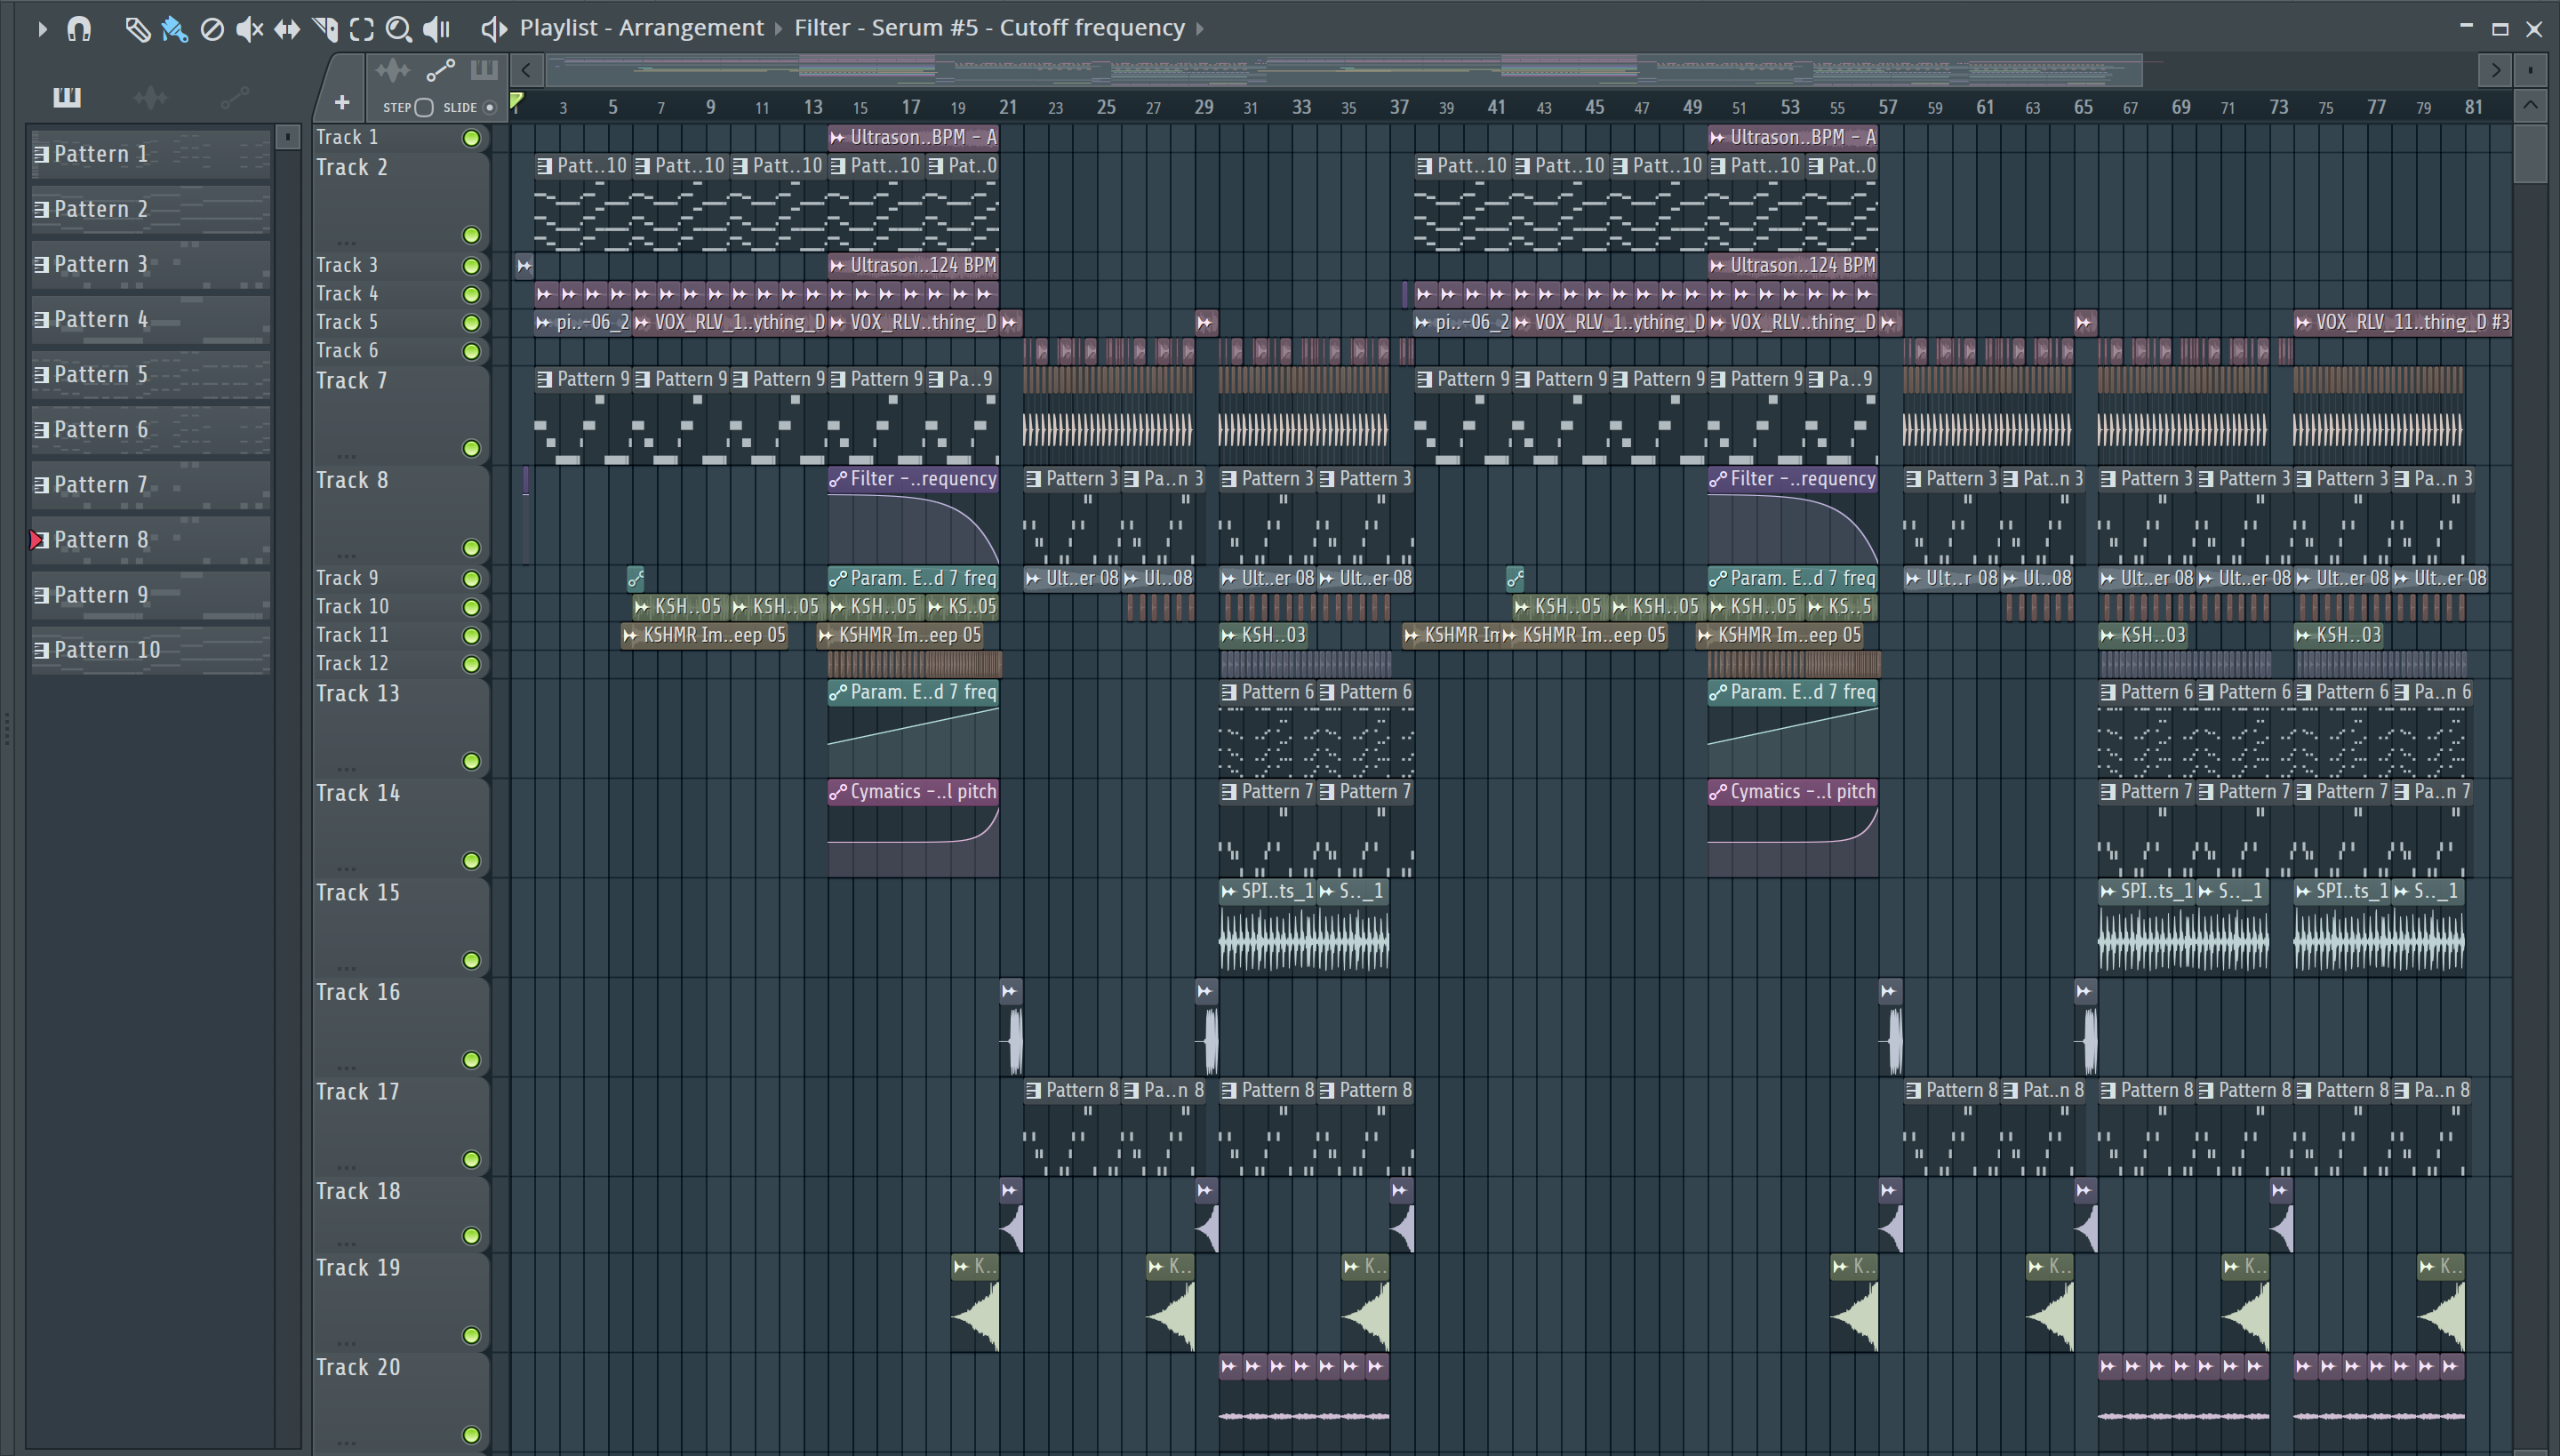Open menu of first Param. EQ clip on Track 13

[838, 693]
